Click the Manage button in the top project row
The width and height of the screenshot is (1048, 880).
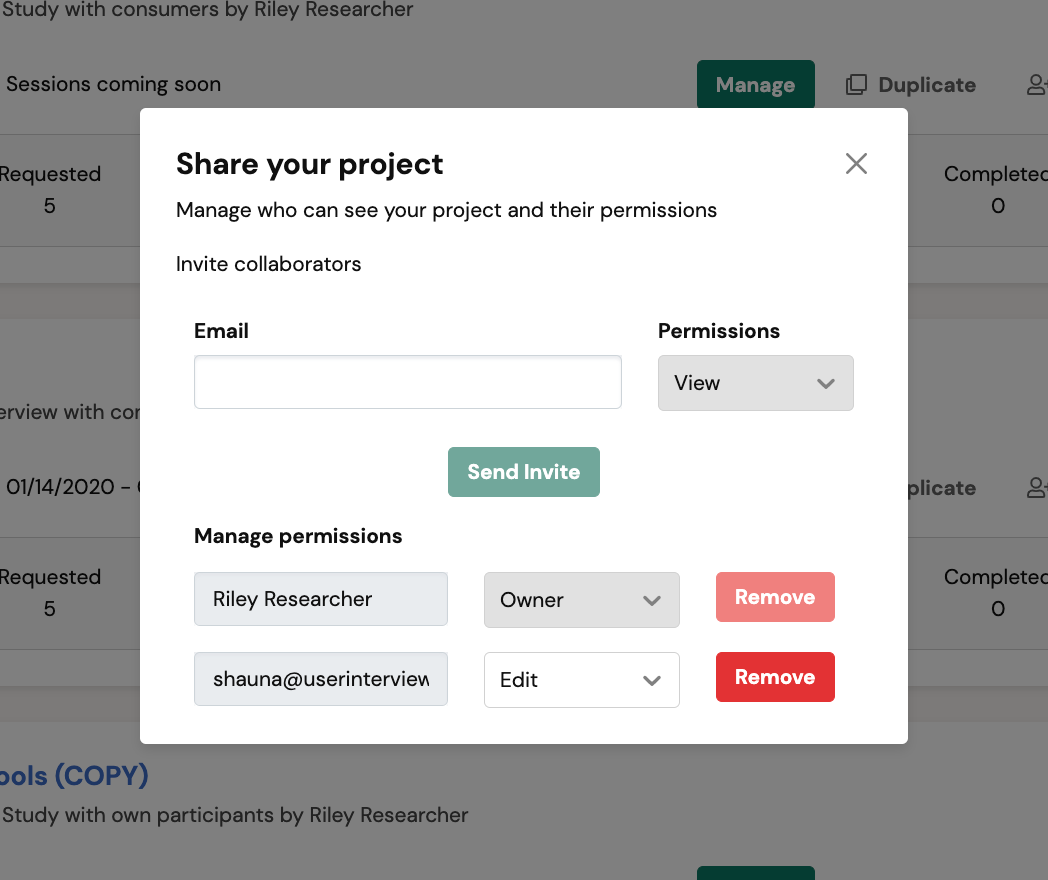pyautogui.click(x=755, y=85)
